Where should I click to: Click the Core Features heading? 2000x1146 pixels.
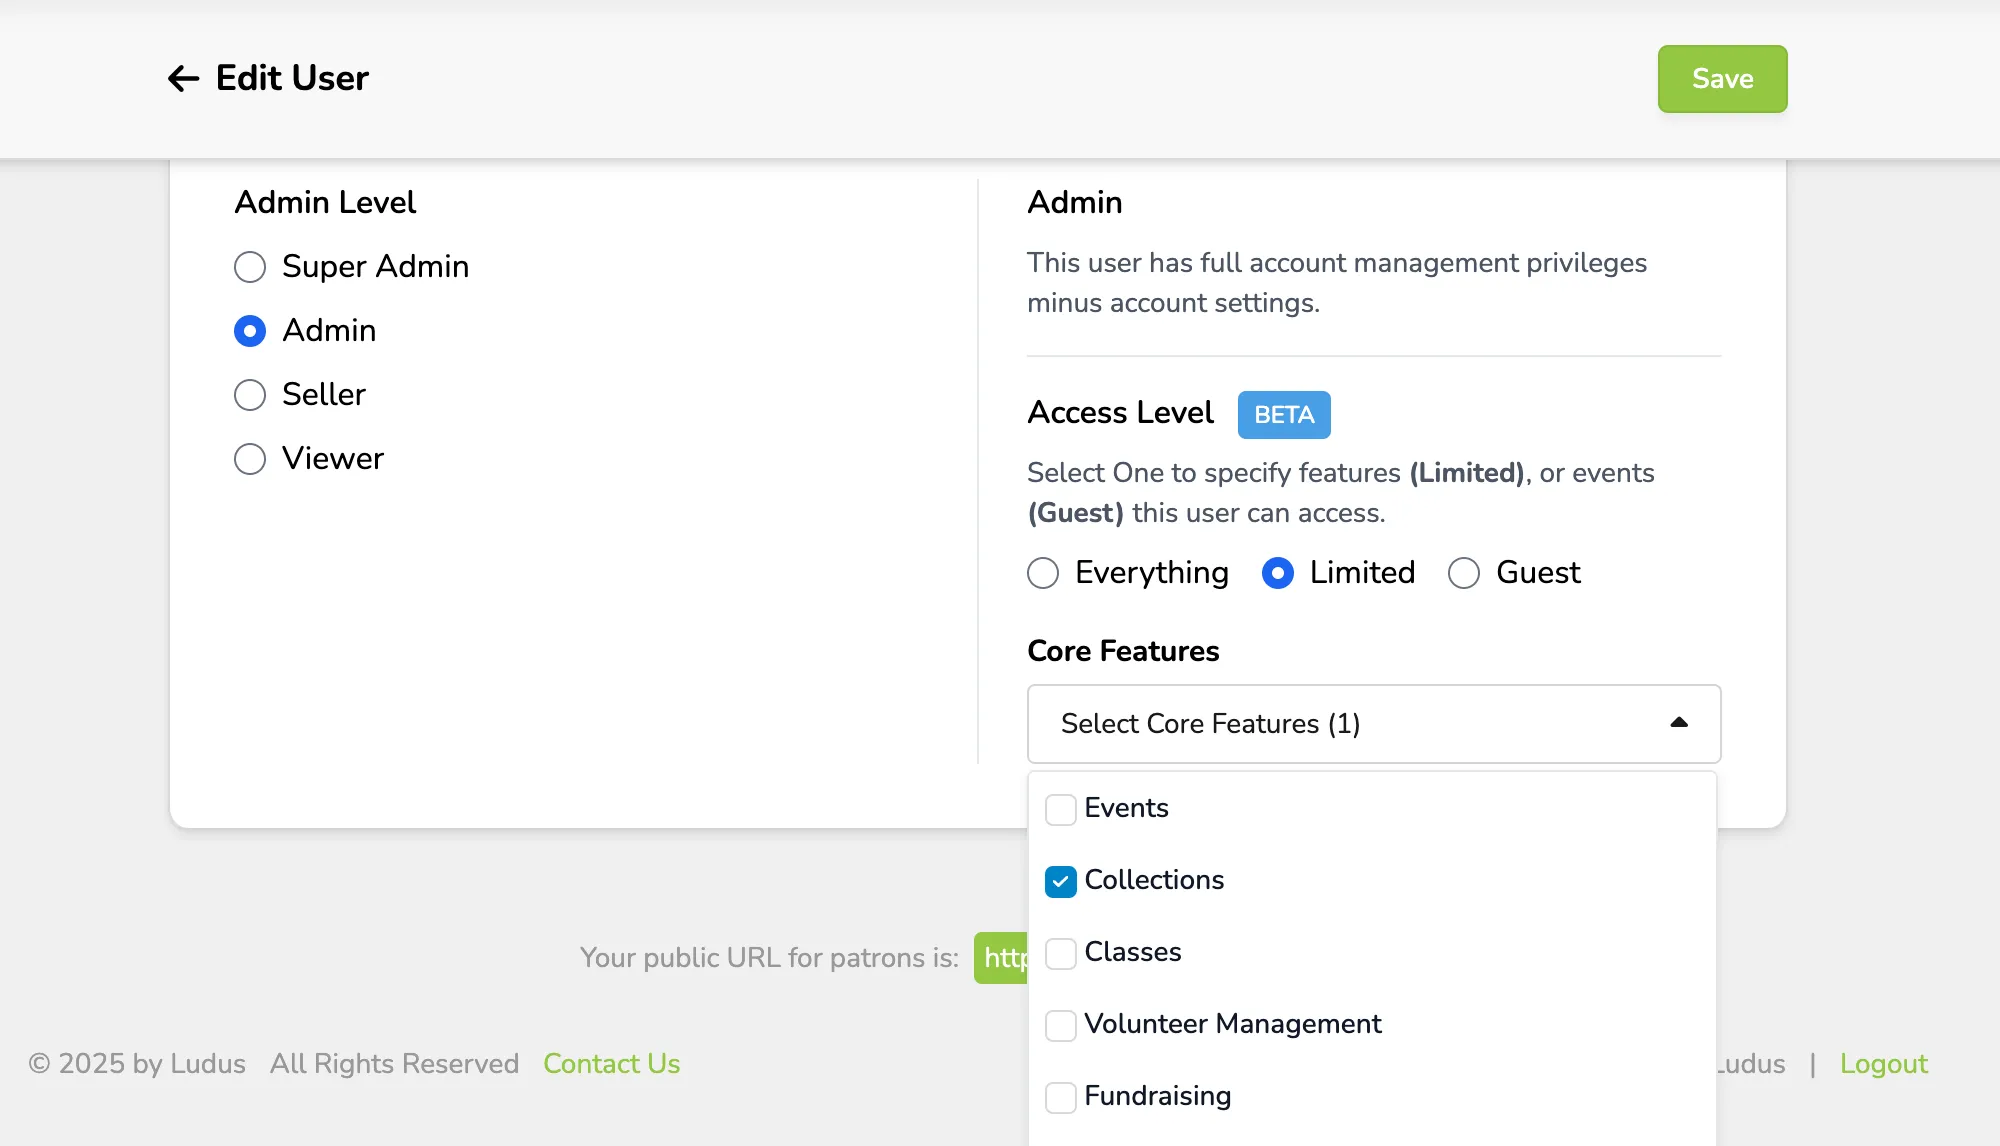click(x=1123, y=651)
